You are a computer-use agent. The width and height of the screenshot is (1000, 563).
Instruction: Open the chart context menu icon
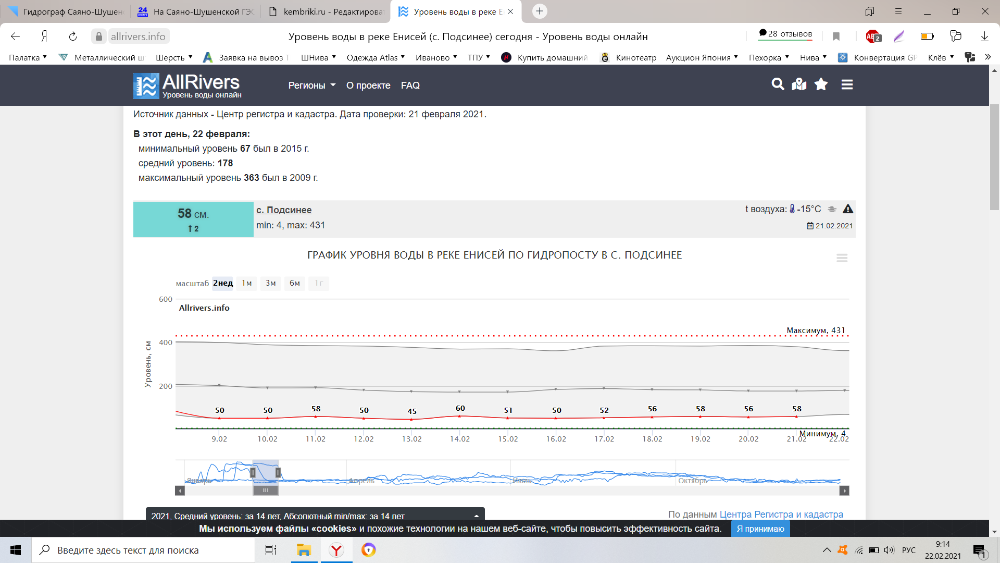point(842,258)
